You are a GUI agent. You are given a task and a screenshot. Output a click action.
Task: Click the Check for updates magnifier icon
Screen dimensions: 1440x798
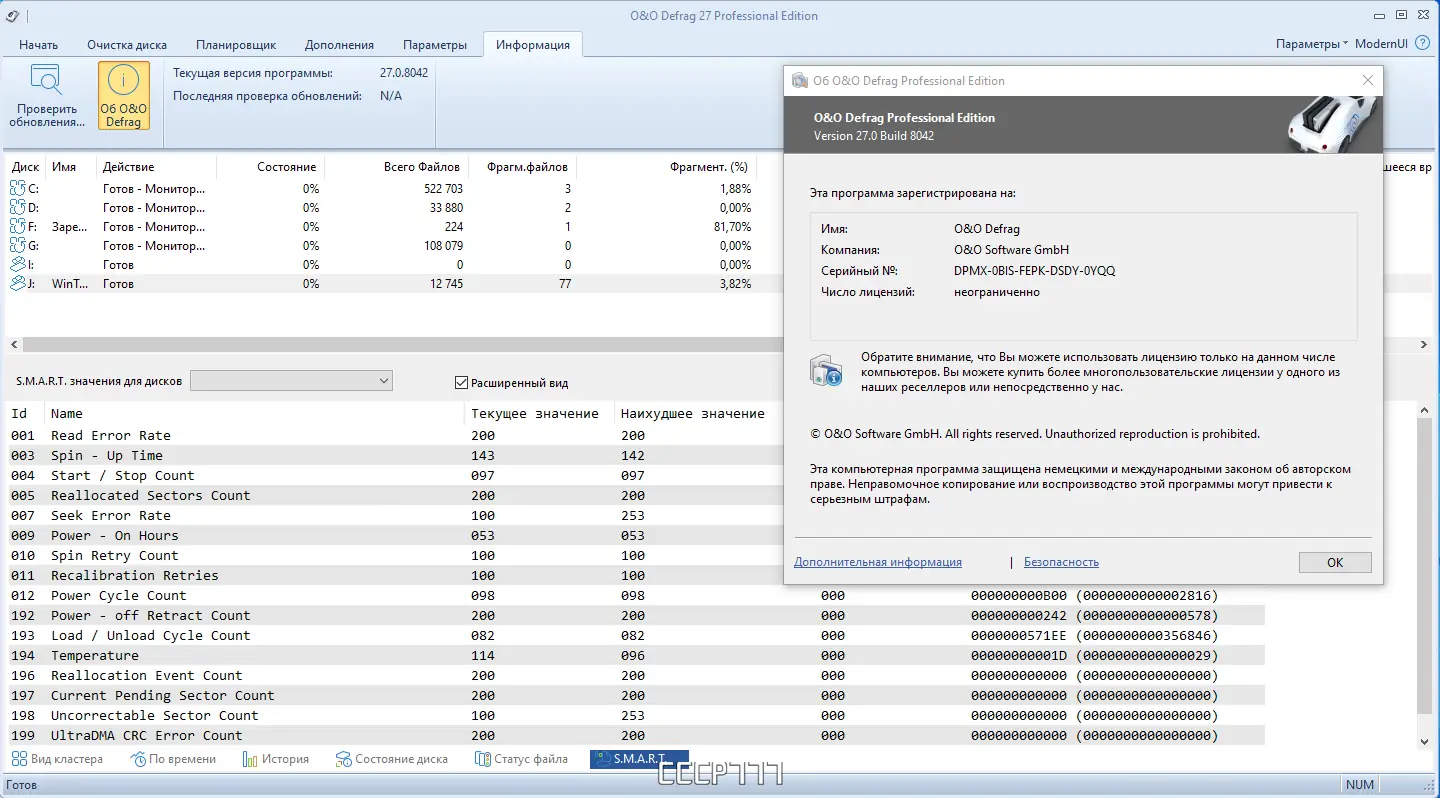[x=46, y=81]
